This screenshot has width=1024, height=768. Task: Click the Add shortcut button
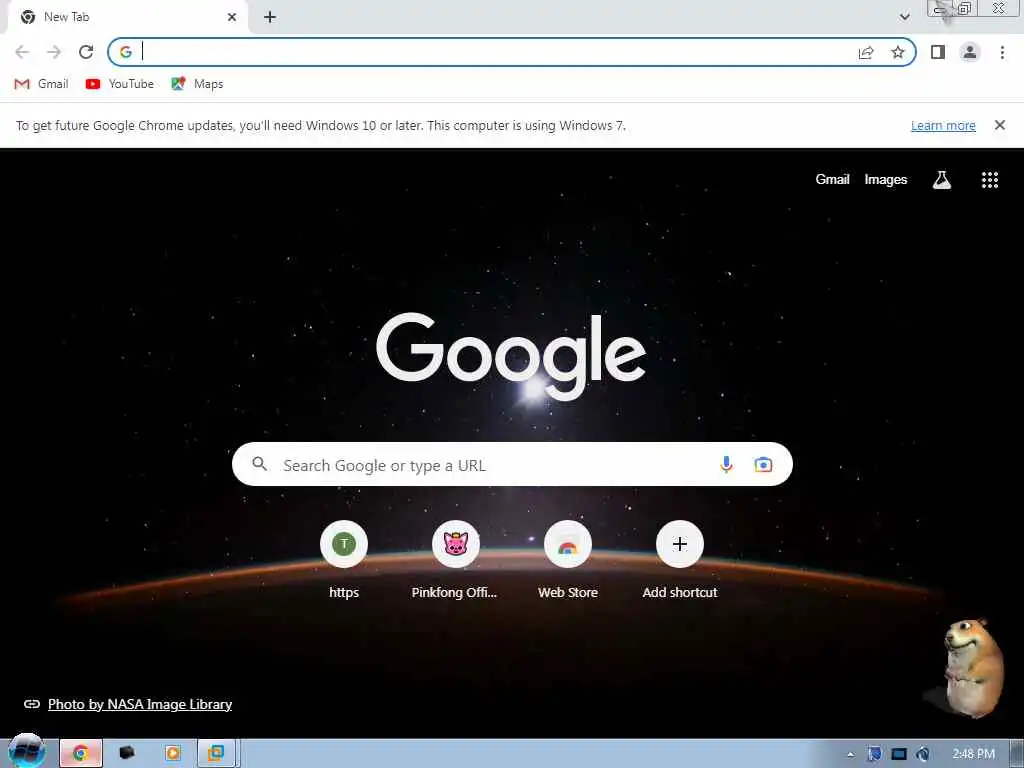point(680,559)
